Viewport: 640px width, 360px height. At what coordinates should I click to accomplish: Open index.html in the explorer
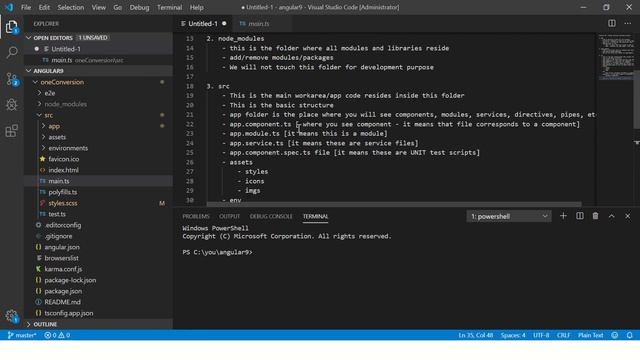coord(98,170)
